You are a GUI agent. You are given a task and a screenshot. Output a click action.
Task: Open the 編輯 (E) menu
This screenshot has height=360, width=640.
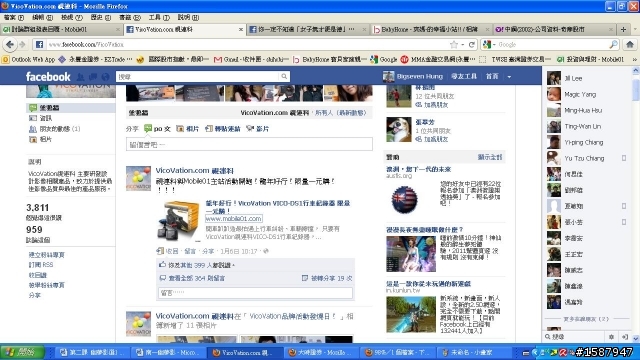(42, 18)
